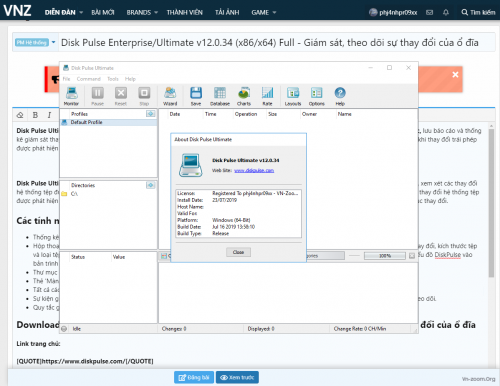Click the thread title input field
The height and width of the screenshot is (386, 500).
(x=277, y=42)
